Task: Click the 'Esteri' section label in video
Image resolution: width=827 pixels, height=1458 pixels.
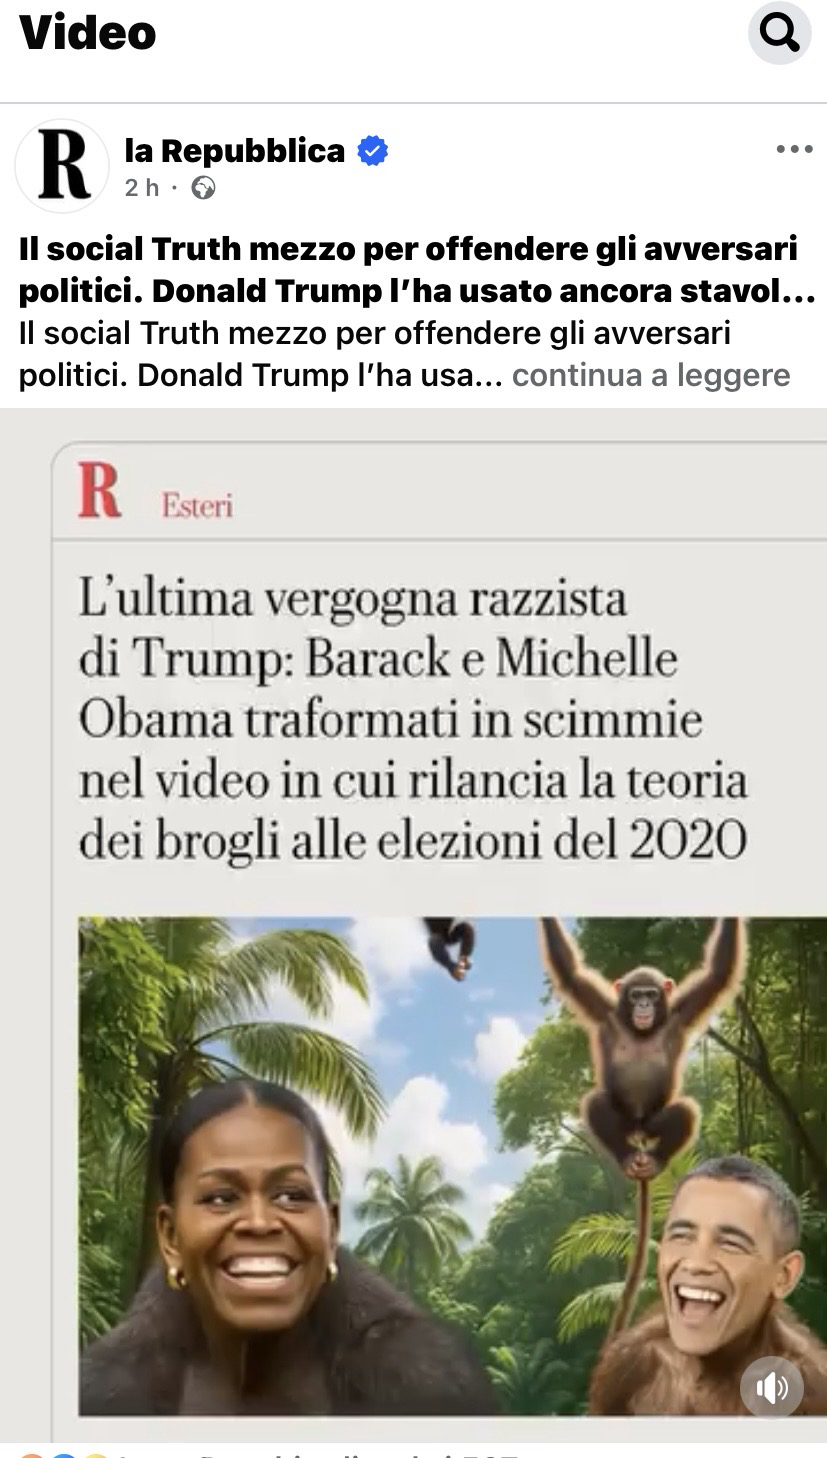Action: point(197,506)
